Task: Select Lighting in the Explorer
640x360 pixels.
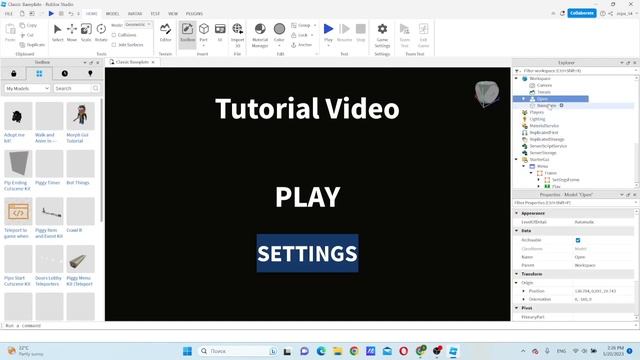Action: tap(537, 119)
